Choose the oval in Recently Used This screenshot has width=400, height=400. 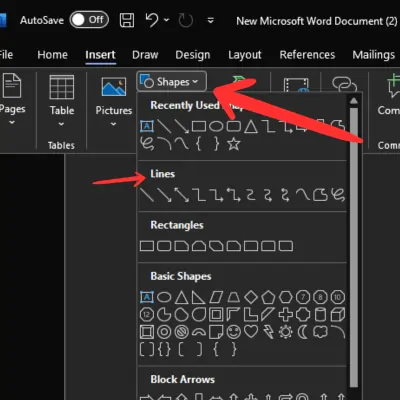(x=216, y=126)
